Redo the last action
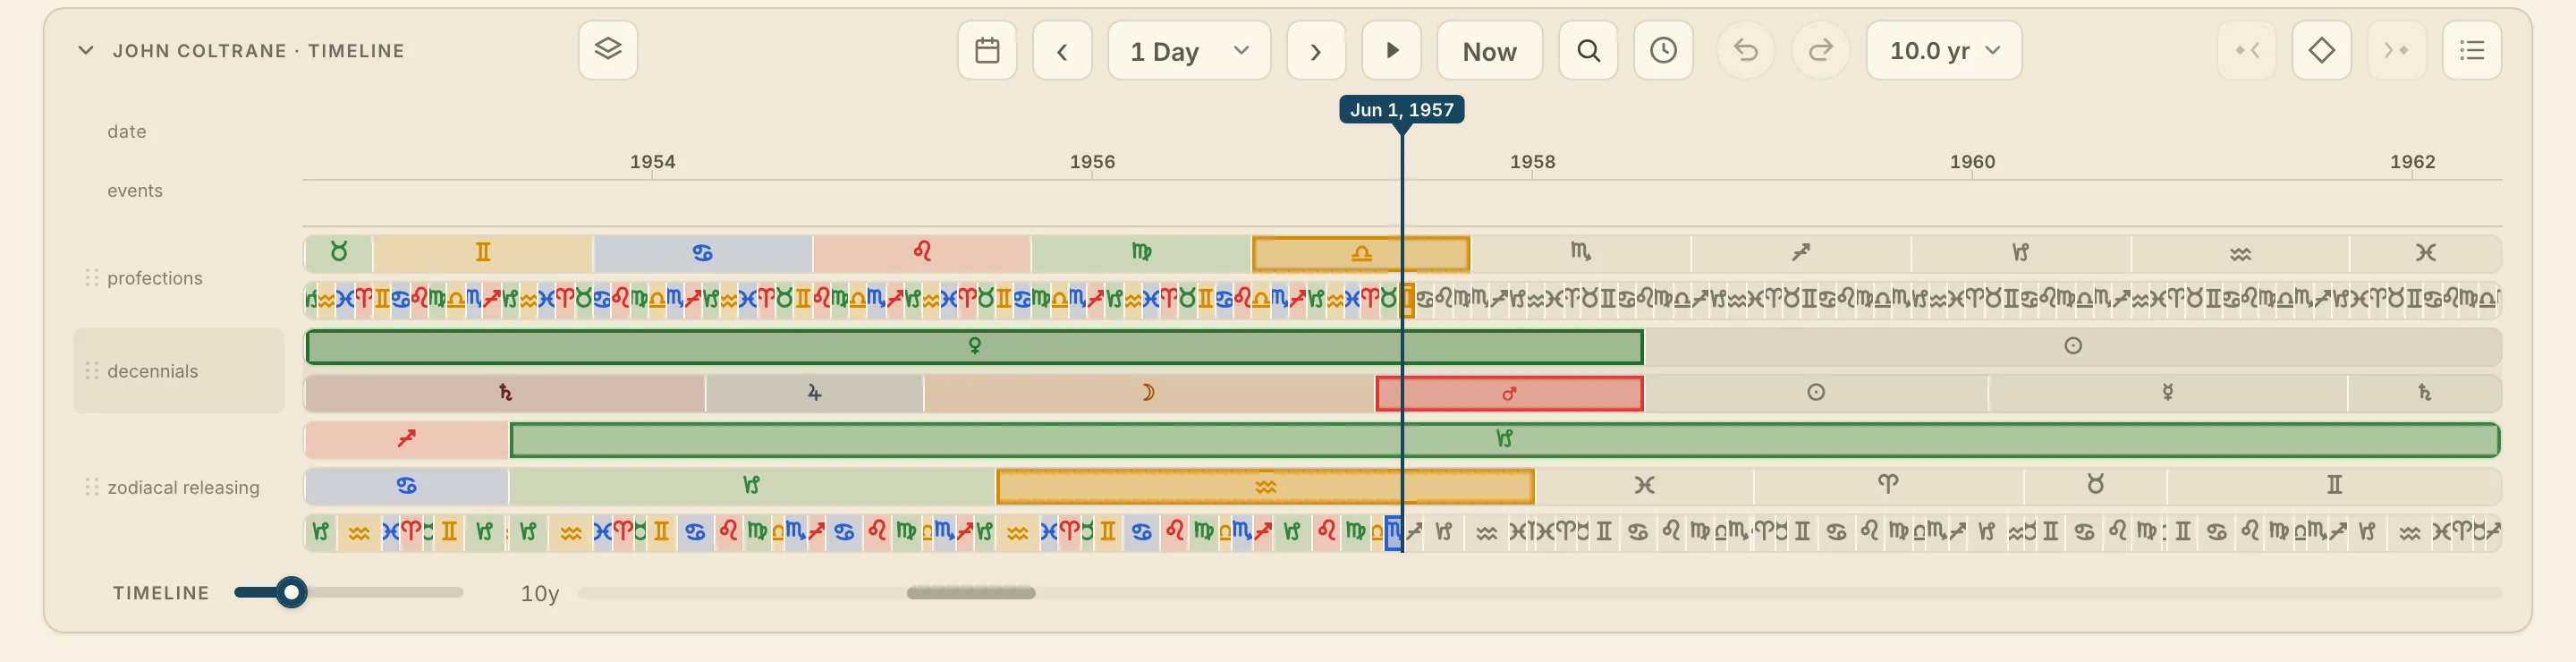The height and width of the screenshot is (662, 2576). coord(1821,50)
